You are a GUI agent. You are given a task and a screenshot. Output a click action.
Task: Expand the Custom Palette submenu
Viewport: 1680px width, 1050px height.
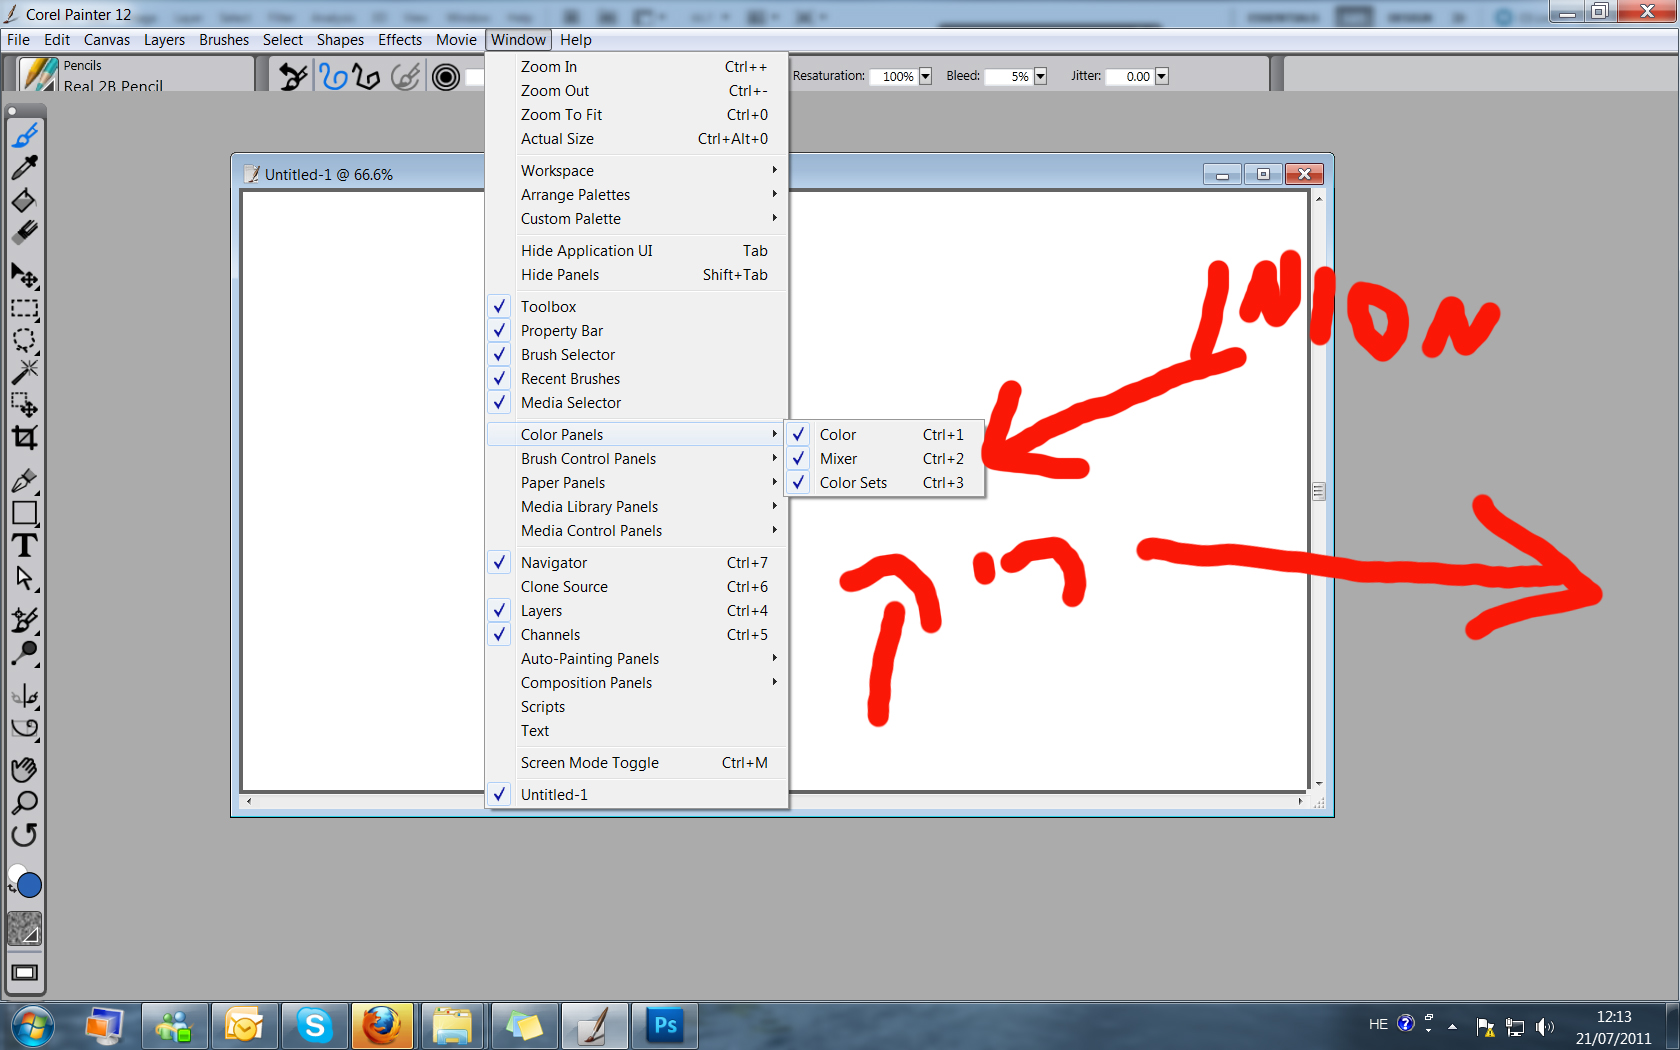pyautogui.click(x=637, y=219)
